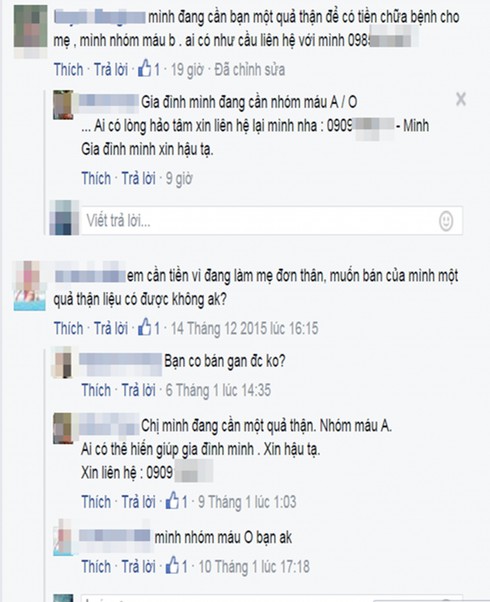Click 'Trả lời' under the 9 Tháng 1 reply
The height and width of the screenshot is (602, 490).
(139, 502)
